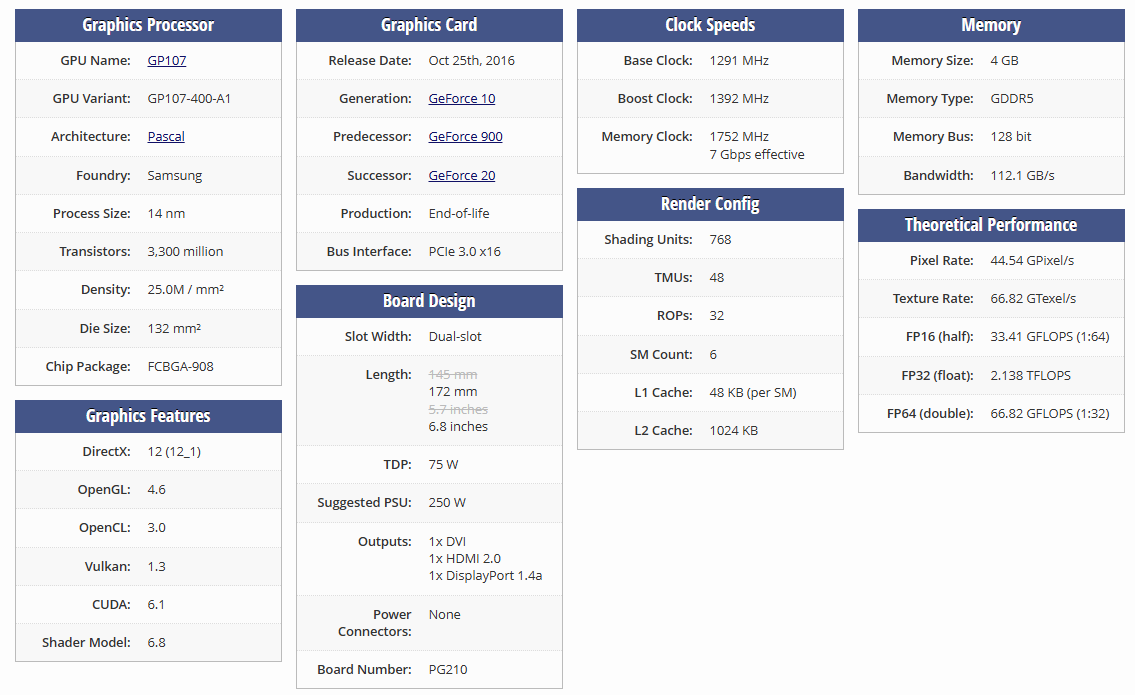Click the 4 GB memory size value
This screenshot has height=695, width=1135.
pos(1004,61)
